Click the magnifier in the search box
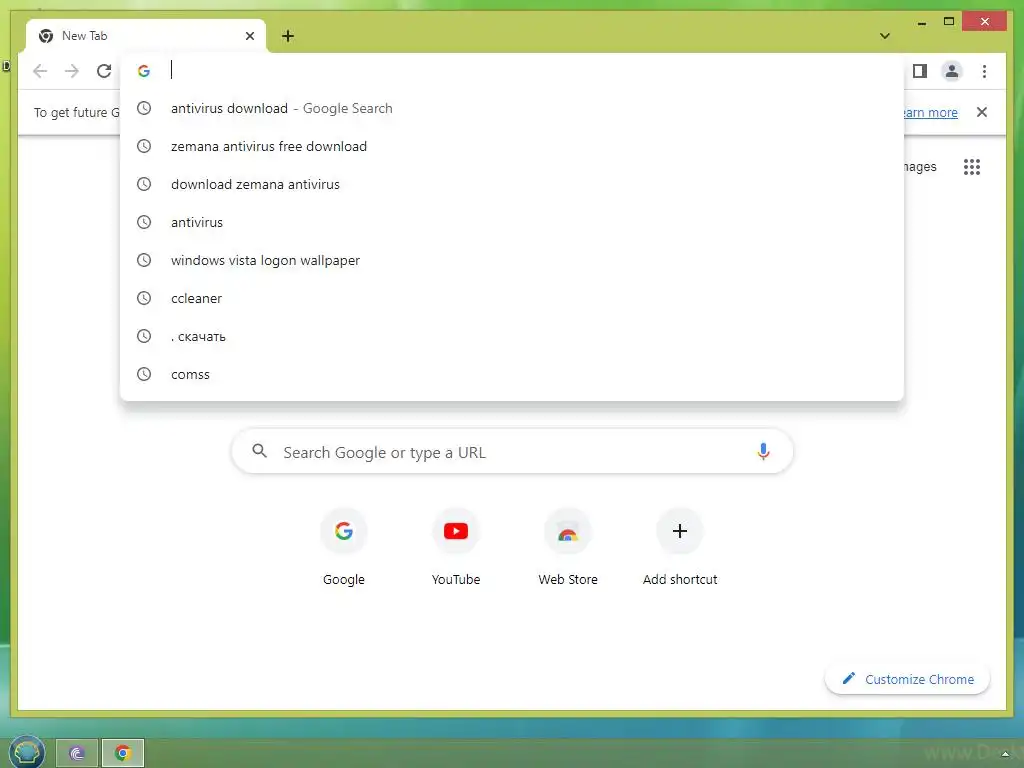Image resolution: width=1024 pixels, height=768 pixels. 259,451
